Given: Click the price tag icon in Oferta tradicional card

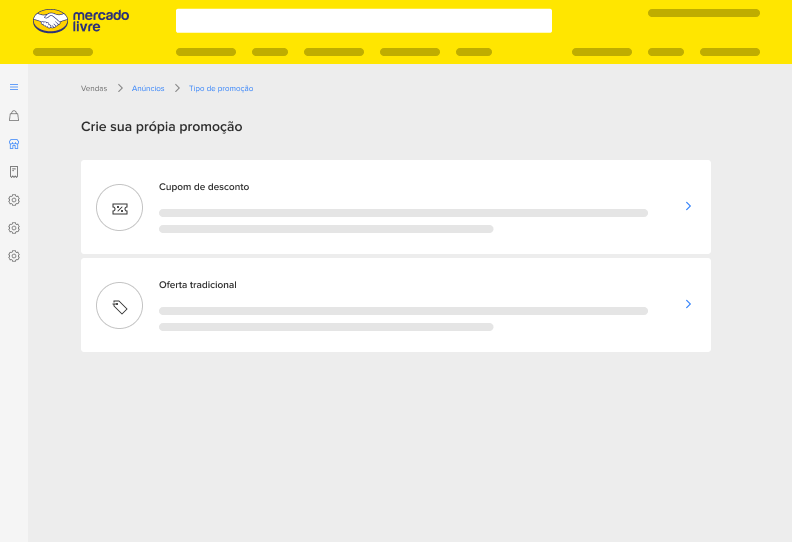Looking at the screenshot, I should point(120,306).
